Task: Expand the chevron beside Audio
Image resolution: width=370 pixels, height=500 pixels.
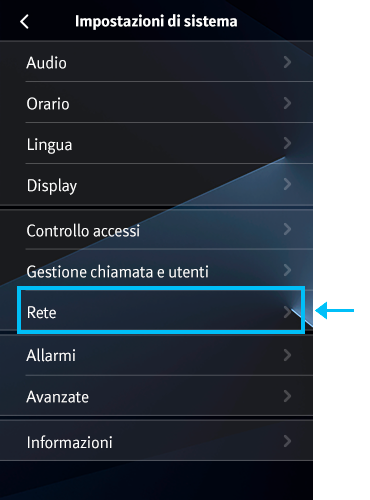Action: click(x=287, y=62)
